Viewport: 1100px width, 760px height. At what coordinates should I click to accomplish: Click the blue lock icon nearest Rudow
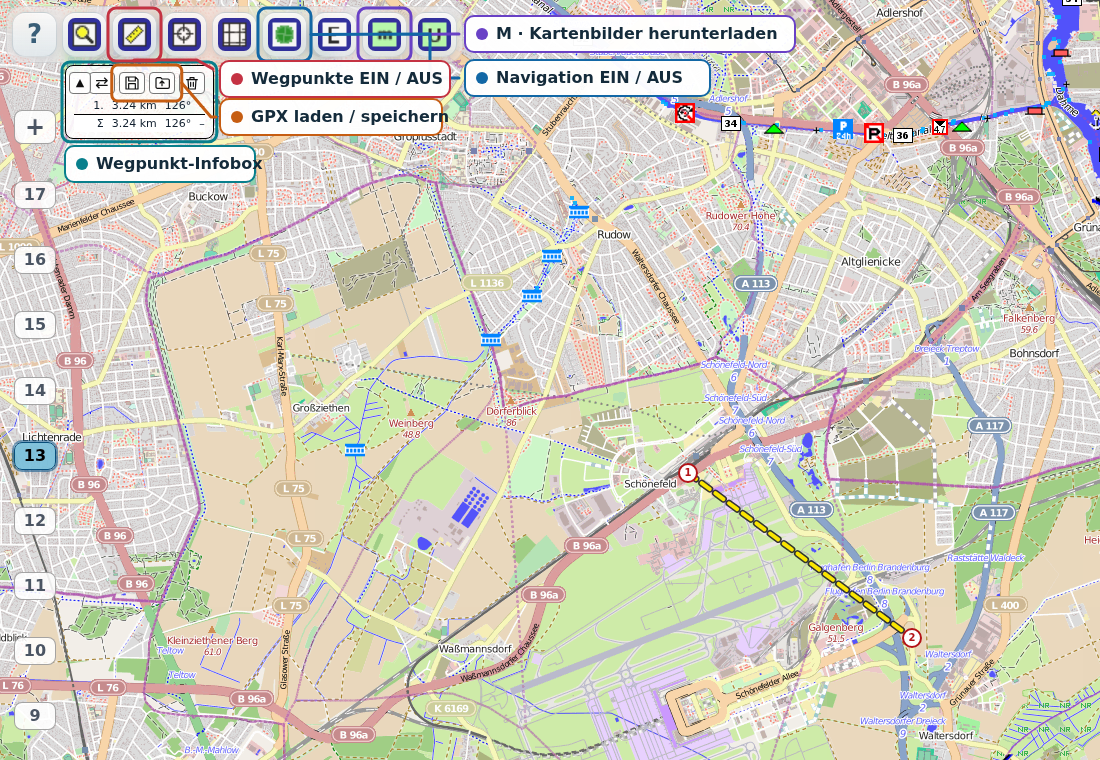pos(579,211)
